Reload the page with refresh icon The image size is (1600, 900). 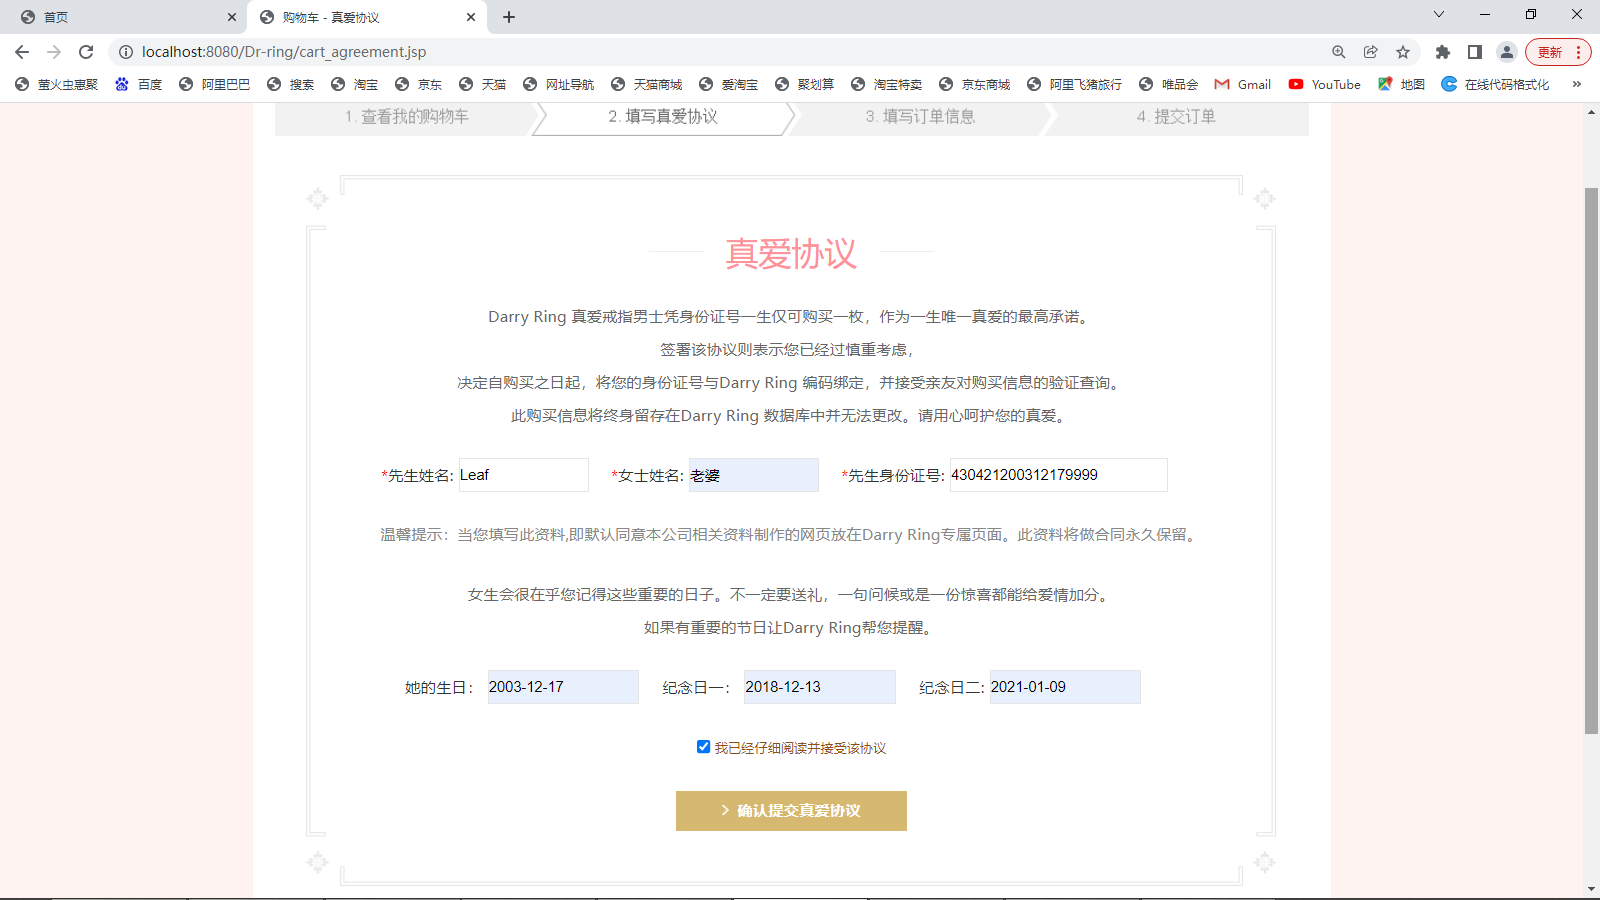pos(86,52)
